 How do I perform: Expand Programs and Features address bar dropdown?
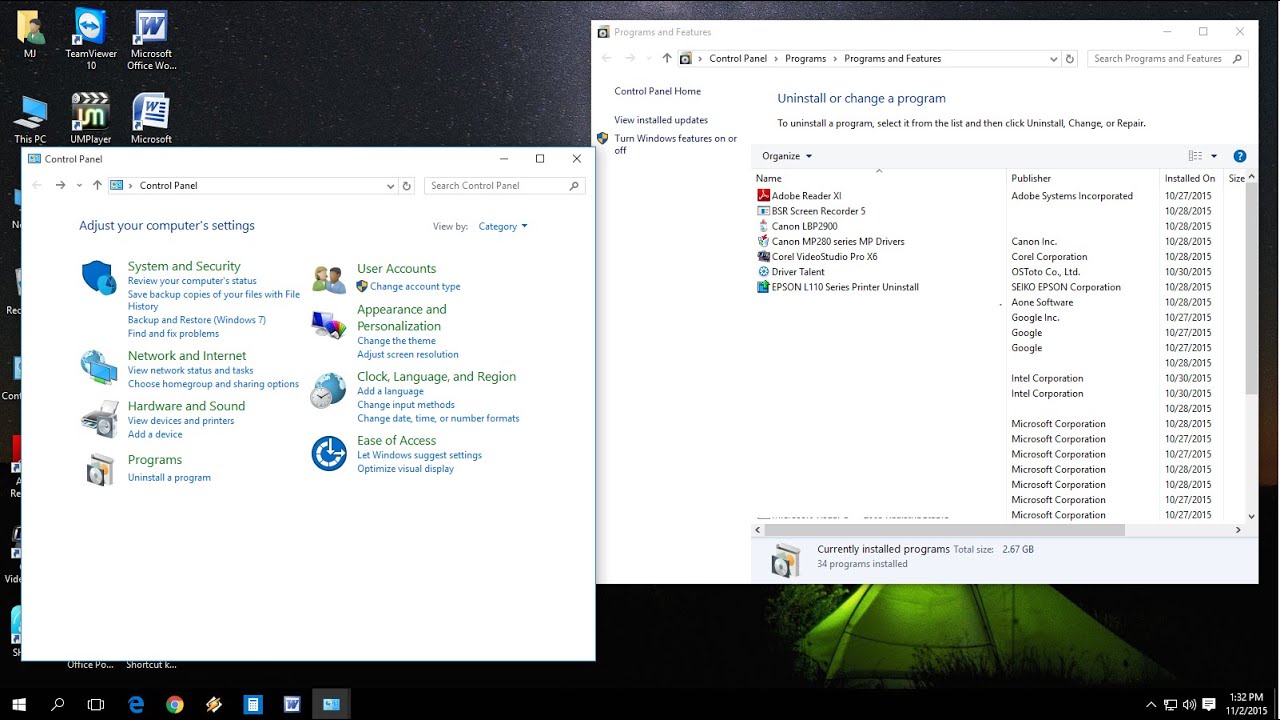[1053, 59]
